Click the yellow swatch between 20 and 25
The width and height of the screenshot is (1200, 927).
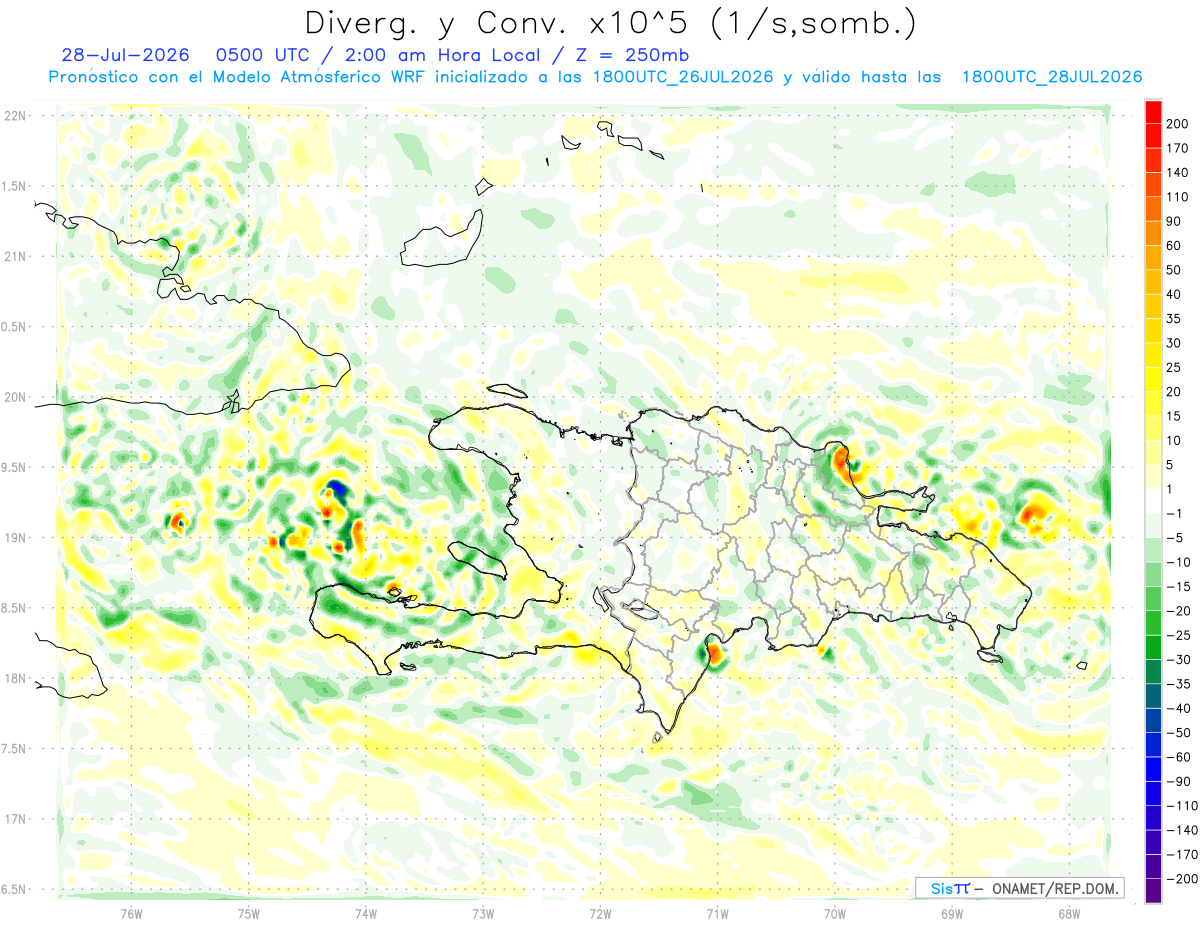point(1153,380)
